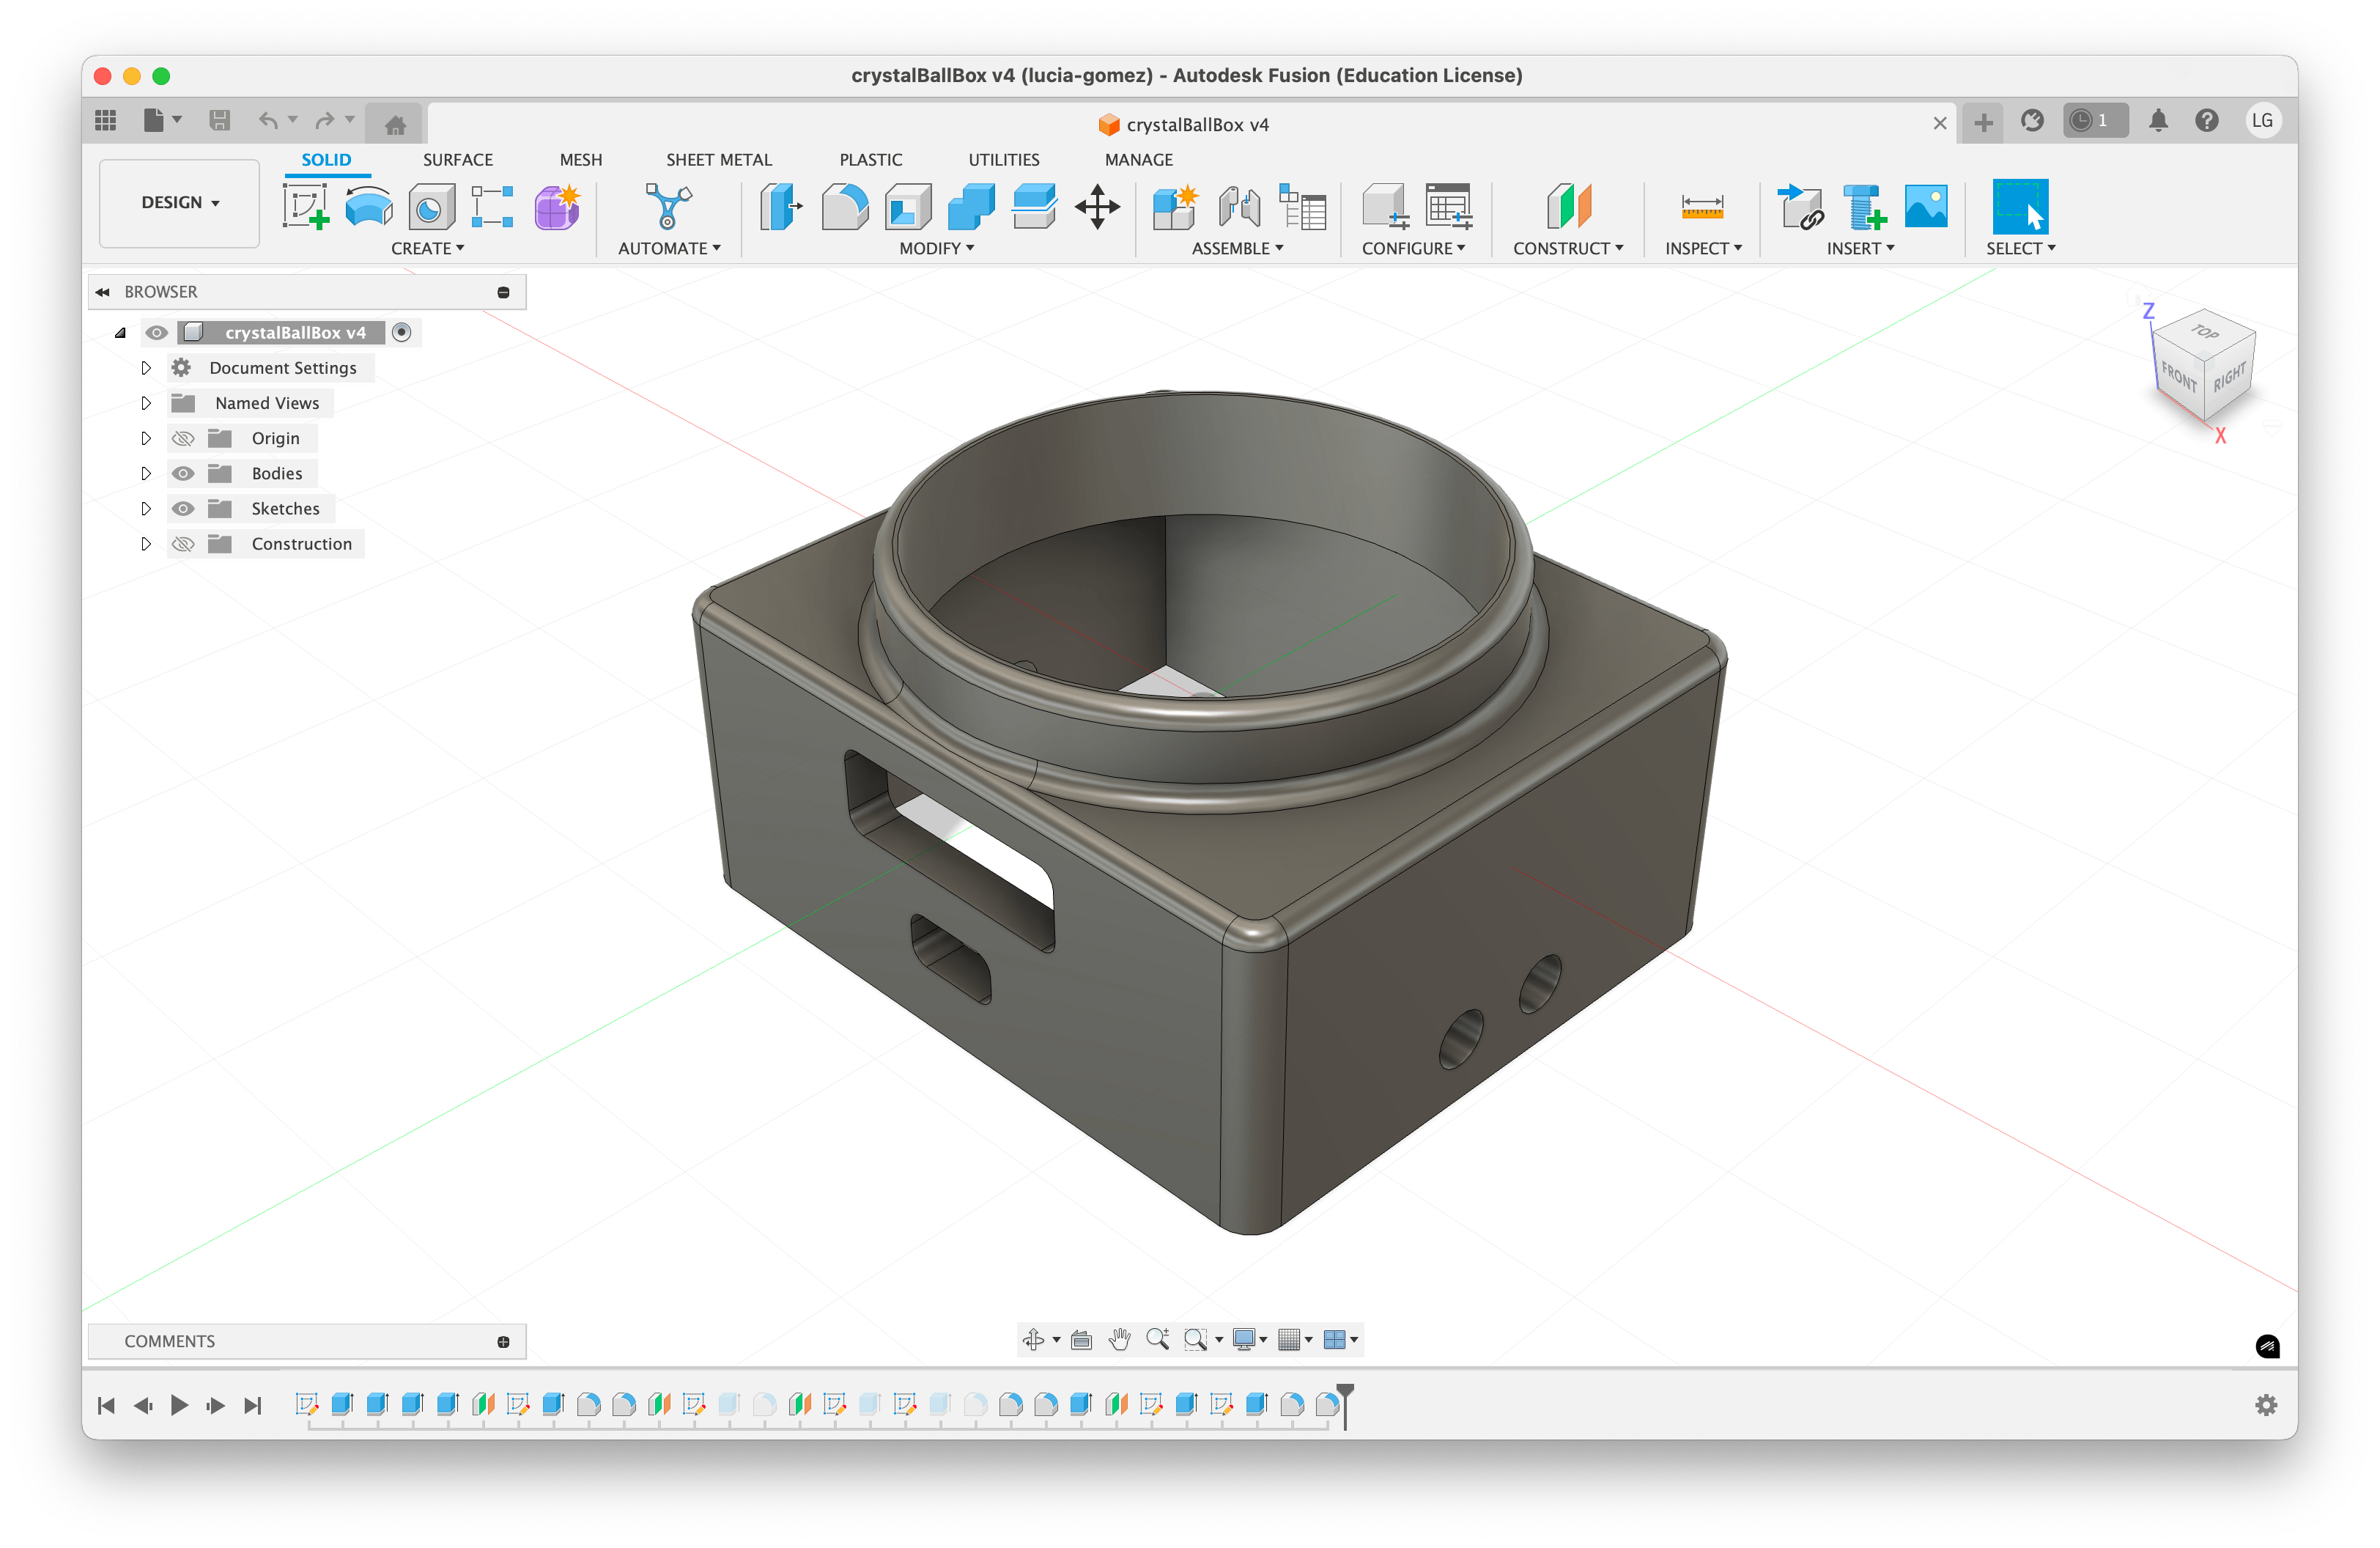This screenshot has width=2380, height=1548.
Task: Show the hidden Construction folder
Action: (x=182, y=544)
